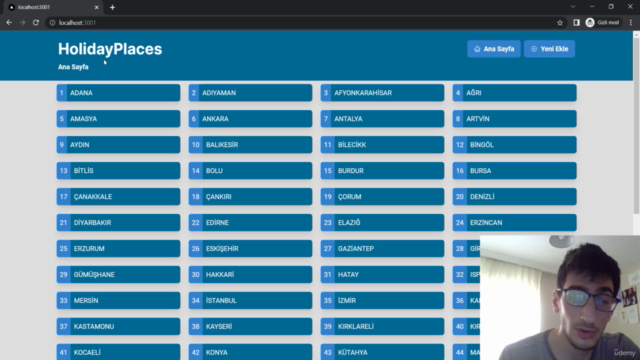Viewport: 640px width, 360px height.
Task: Select the ANTALYA card
Action: 382,119
